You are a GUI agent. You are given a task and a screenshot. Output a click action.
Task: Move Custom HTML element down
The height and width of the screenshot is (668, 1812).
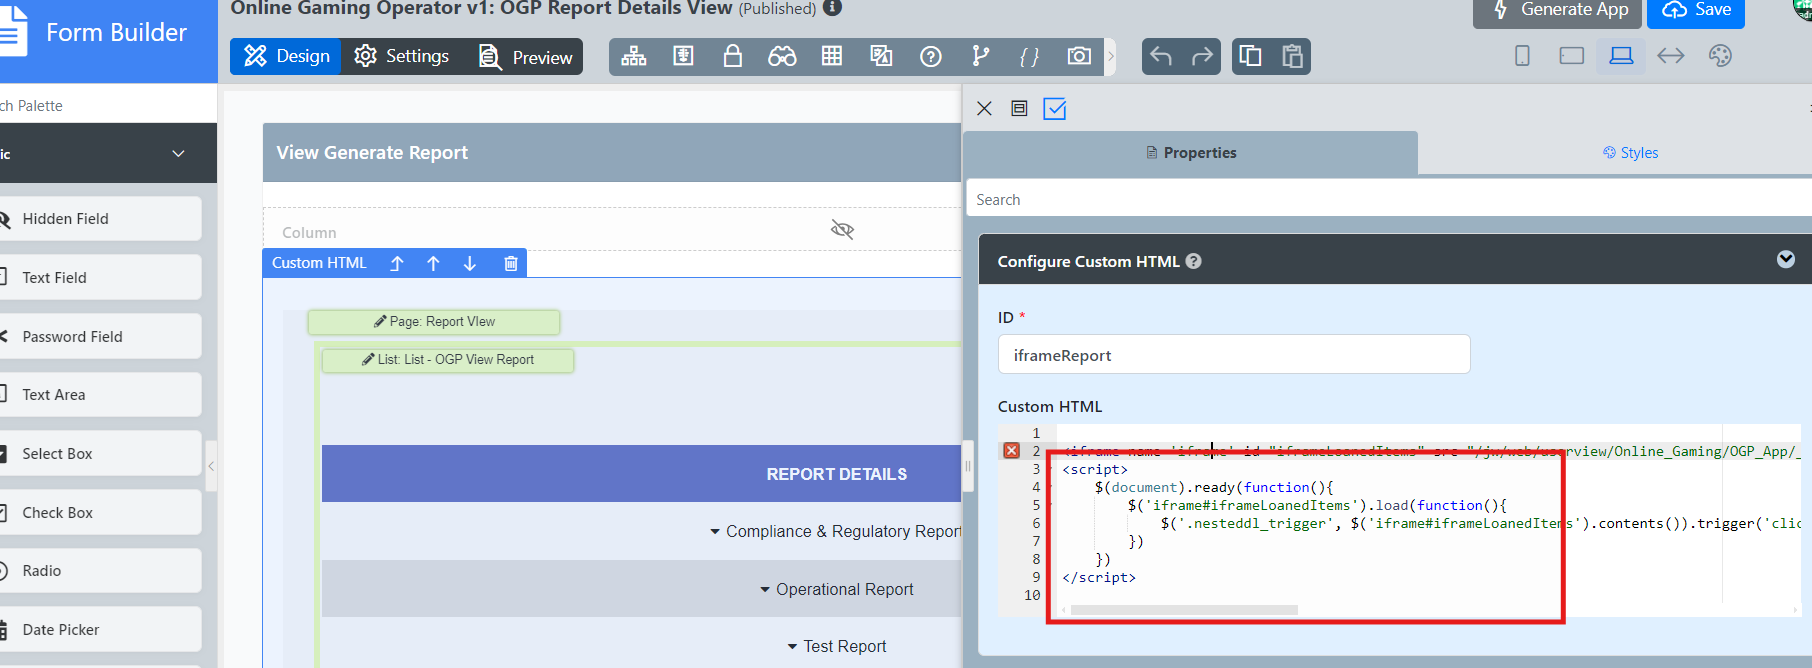pyautogui.click(x=470, y=263)
